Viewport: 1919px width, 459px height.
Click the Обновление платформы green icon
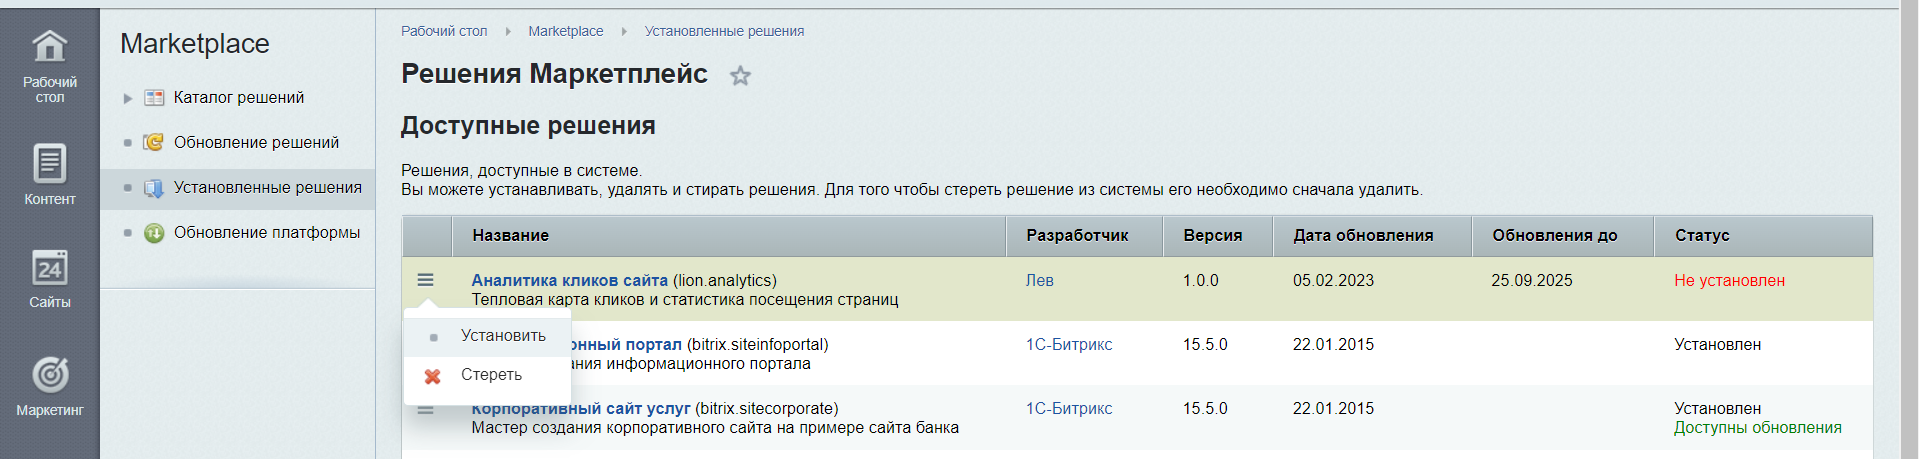(x=154, y=233)
